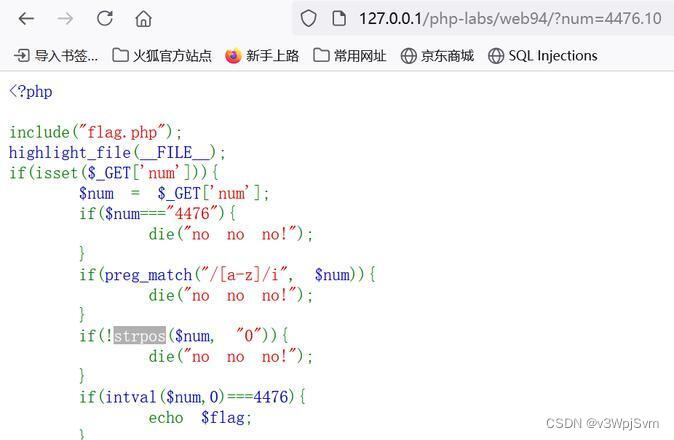The height and width of the screenshot is (440, 674).
Task: Click the forward navigation arrow
Action: coord(65,18)
